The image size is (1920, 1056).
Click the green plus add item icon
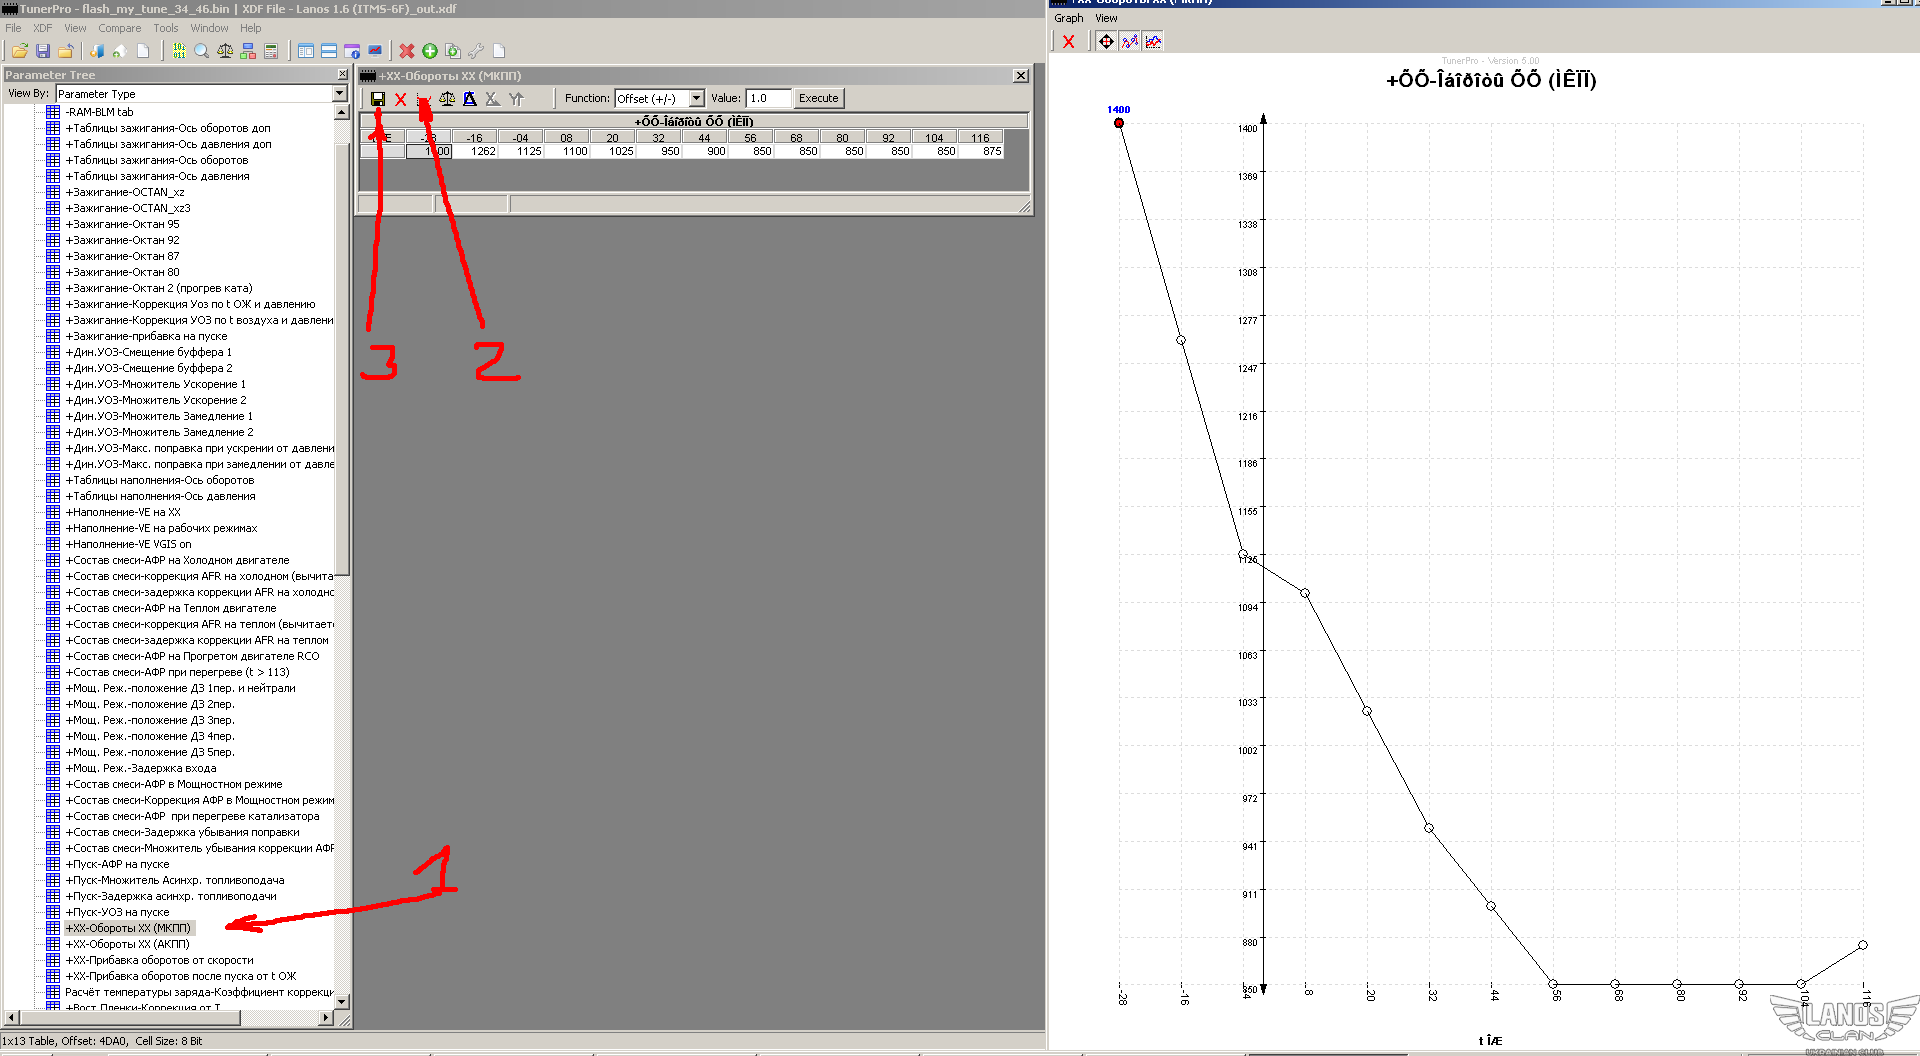tap(430, 51)
